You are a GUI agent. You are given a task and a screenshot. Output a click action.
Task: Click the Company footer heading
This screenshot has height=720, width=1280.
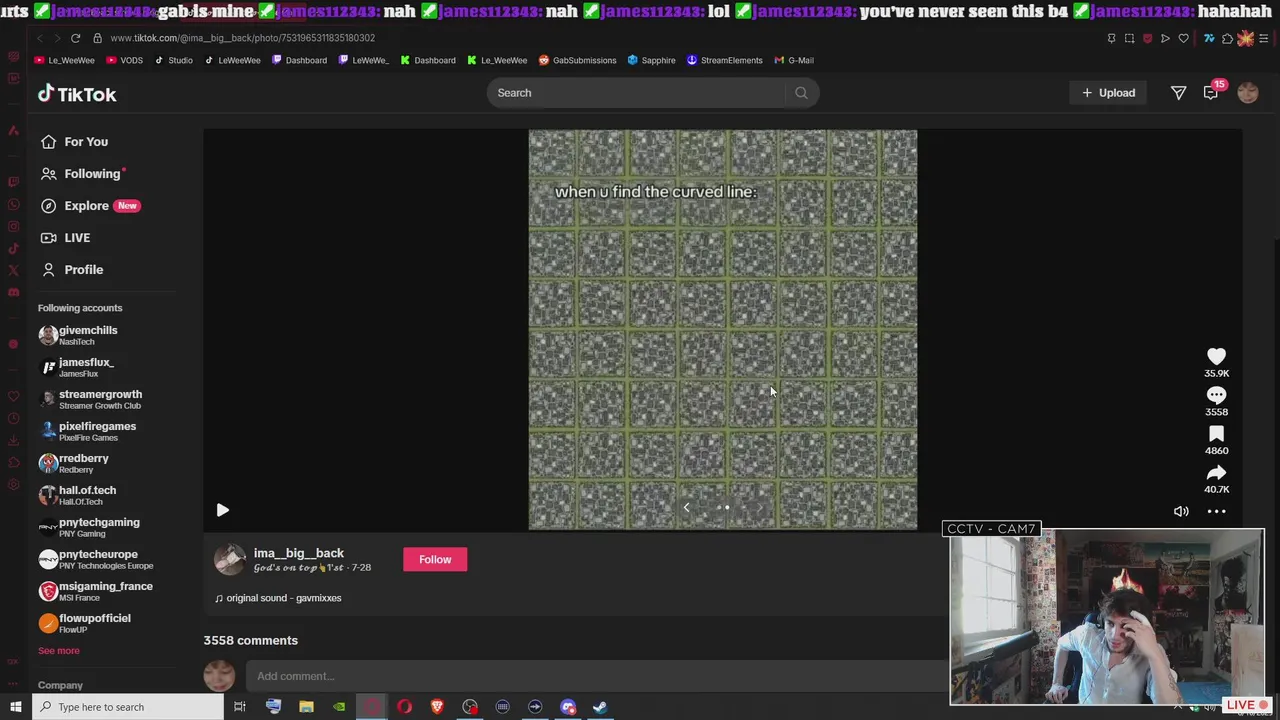[x=60, y=685]
